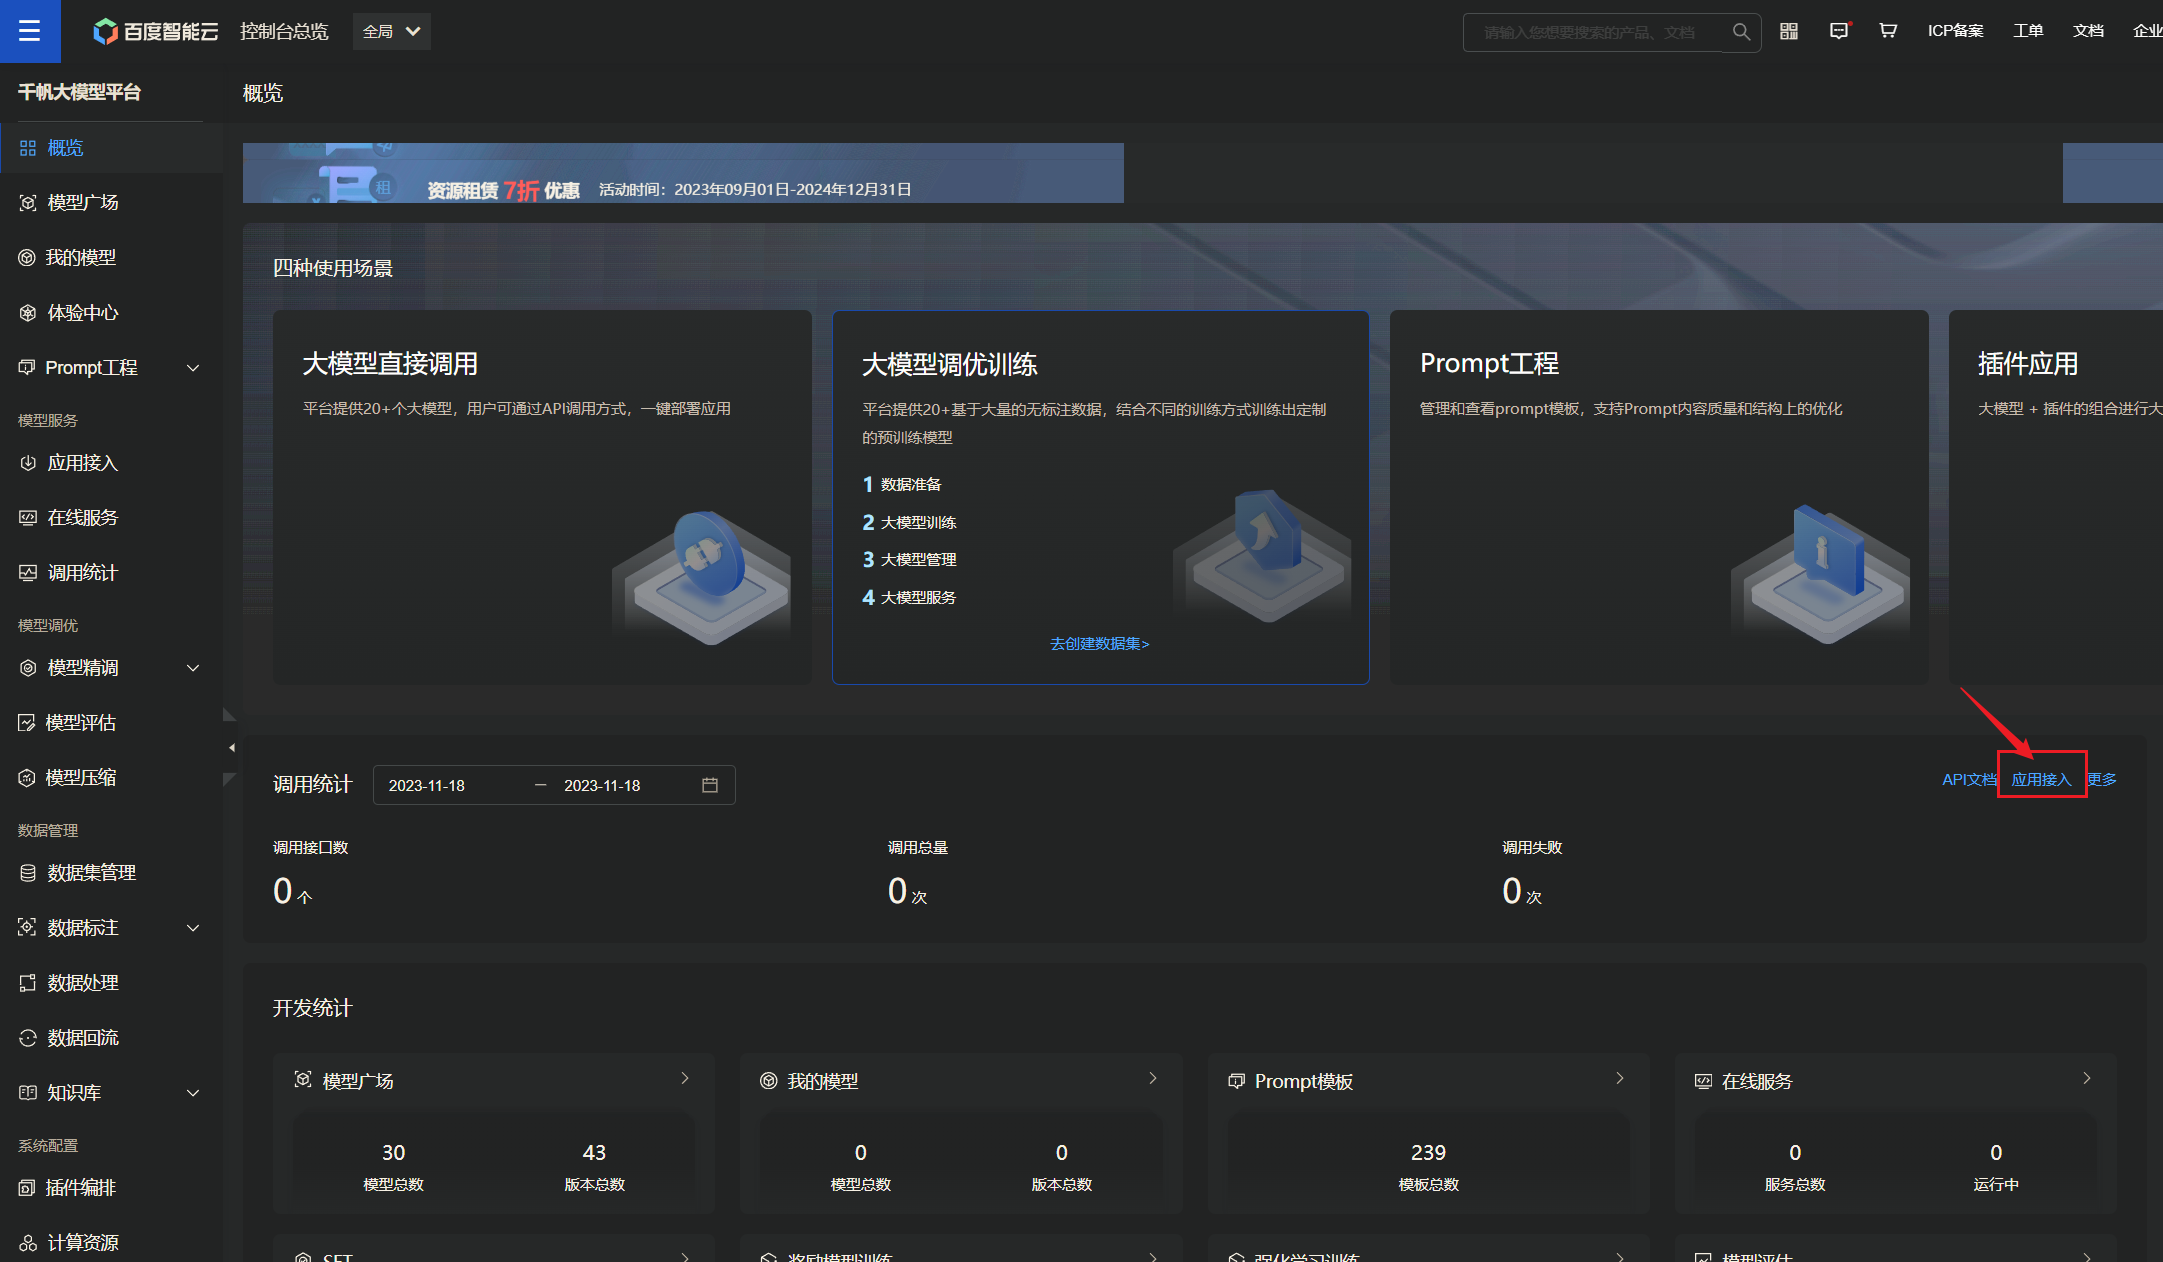Click the 知识库 sidebar icon
The width and height of the screenshot is (2163, 1262).
point(28,1093)
